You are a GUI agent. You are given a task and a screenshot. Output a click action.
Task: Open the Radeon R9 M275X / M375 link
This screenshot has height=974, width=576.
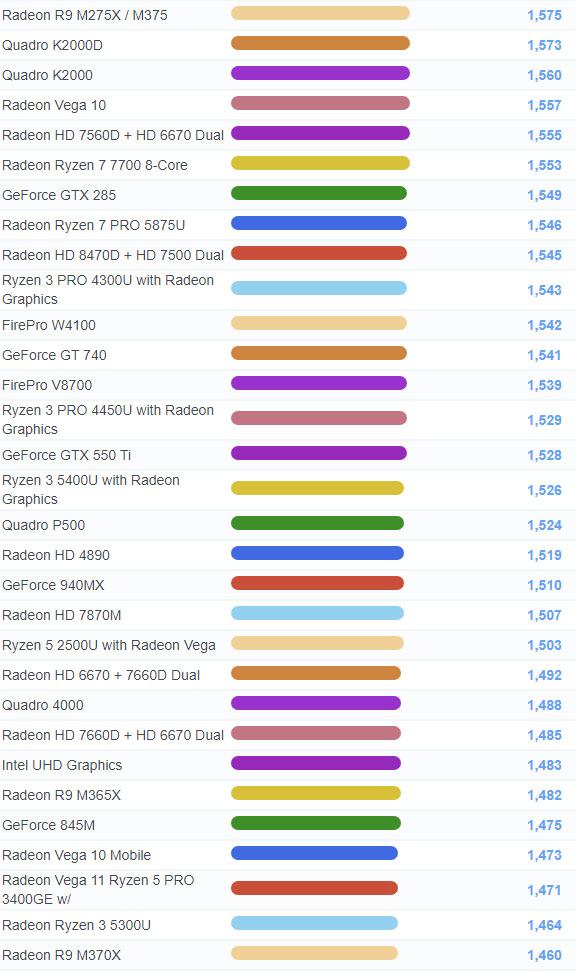pos(85,16)
